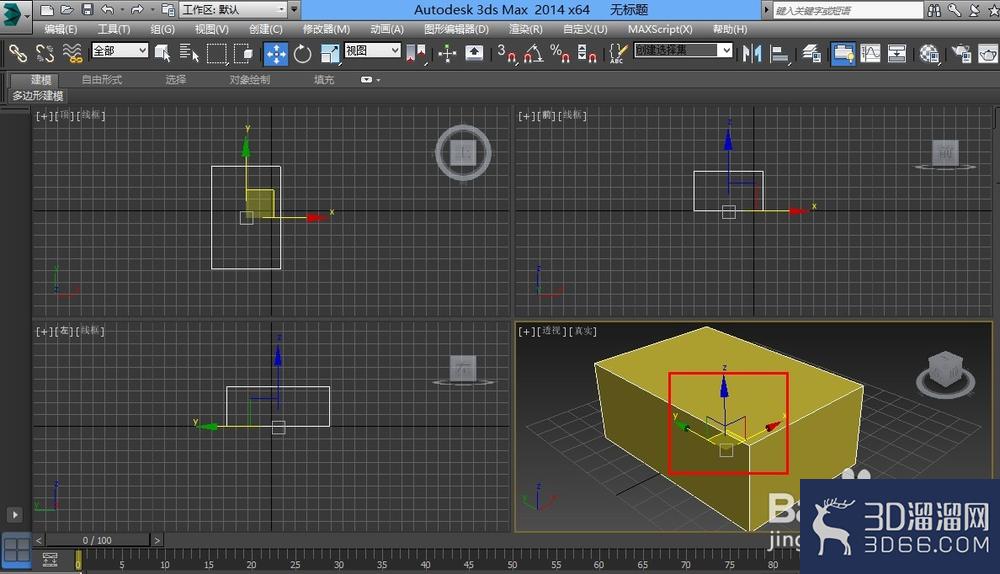The width and height of the screenshot is (1000, 574).
Task: Undo the last action with the Undo arrow
Action: pos(108,10)
